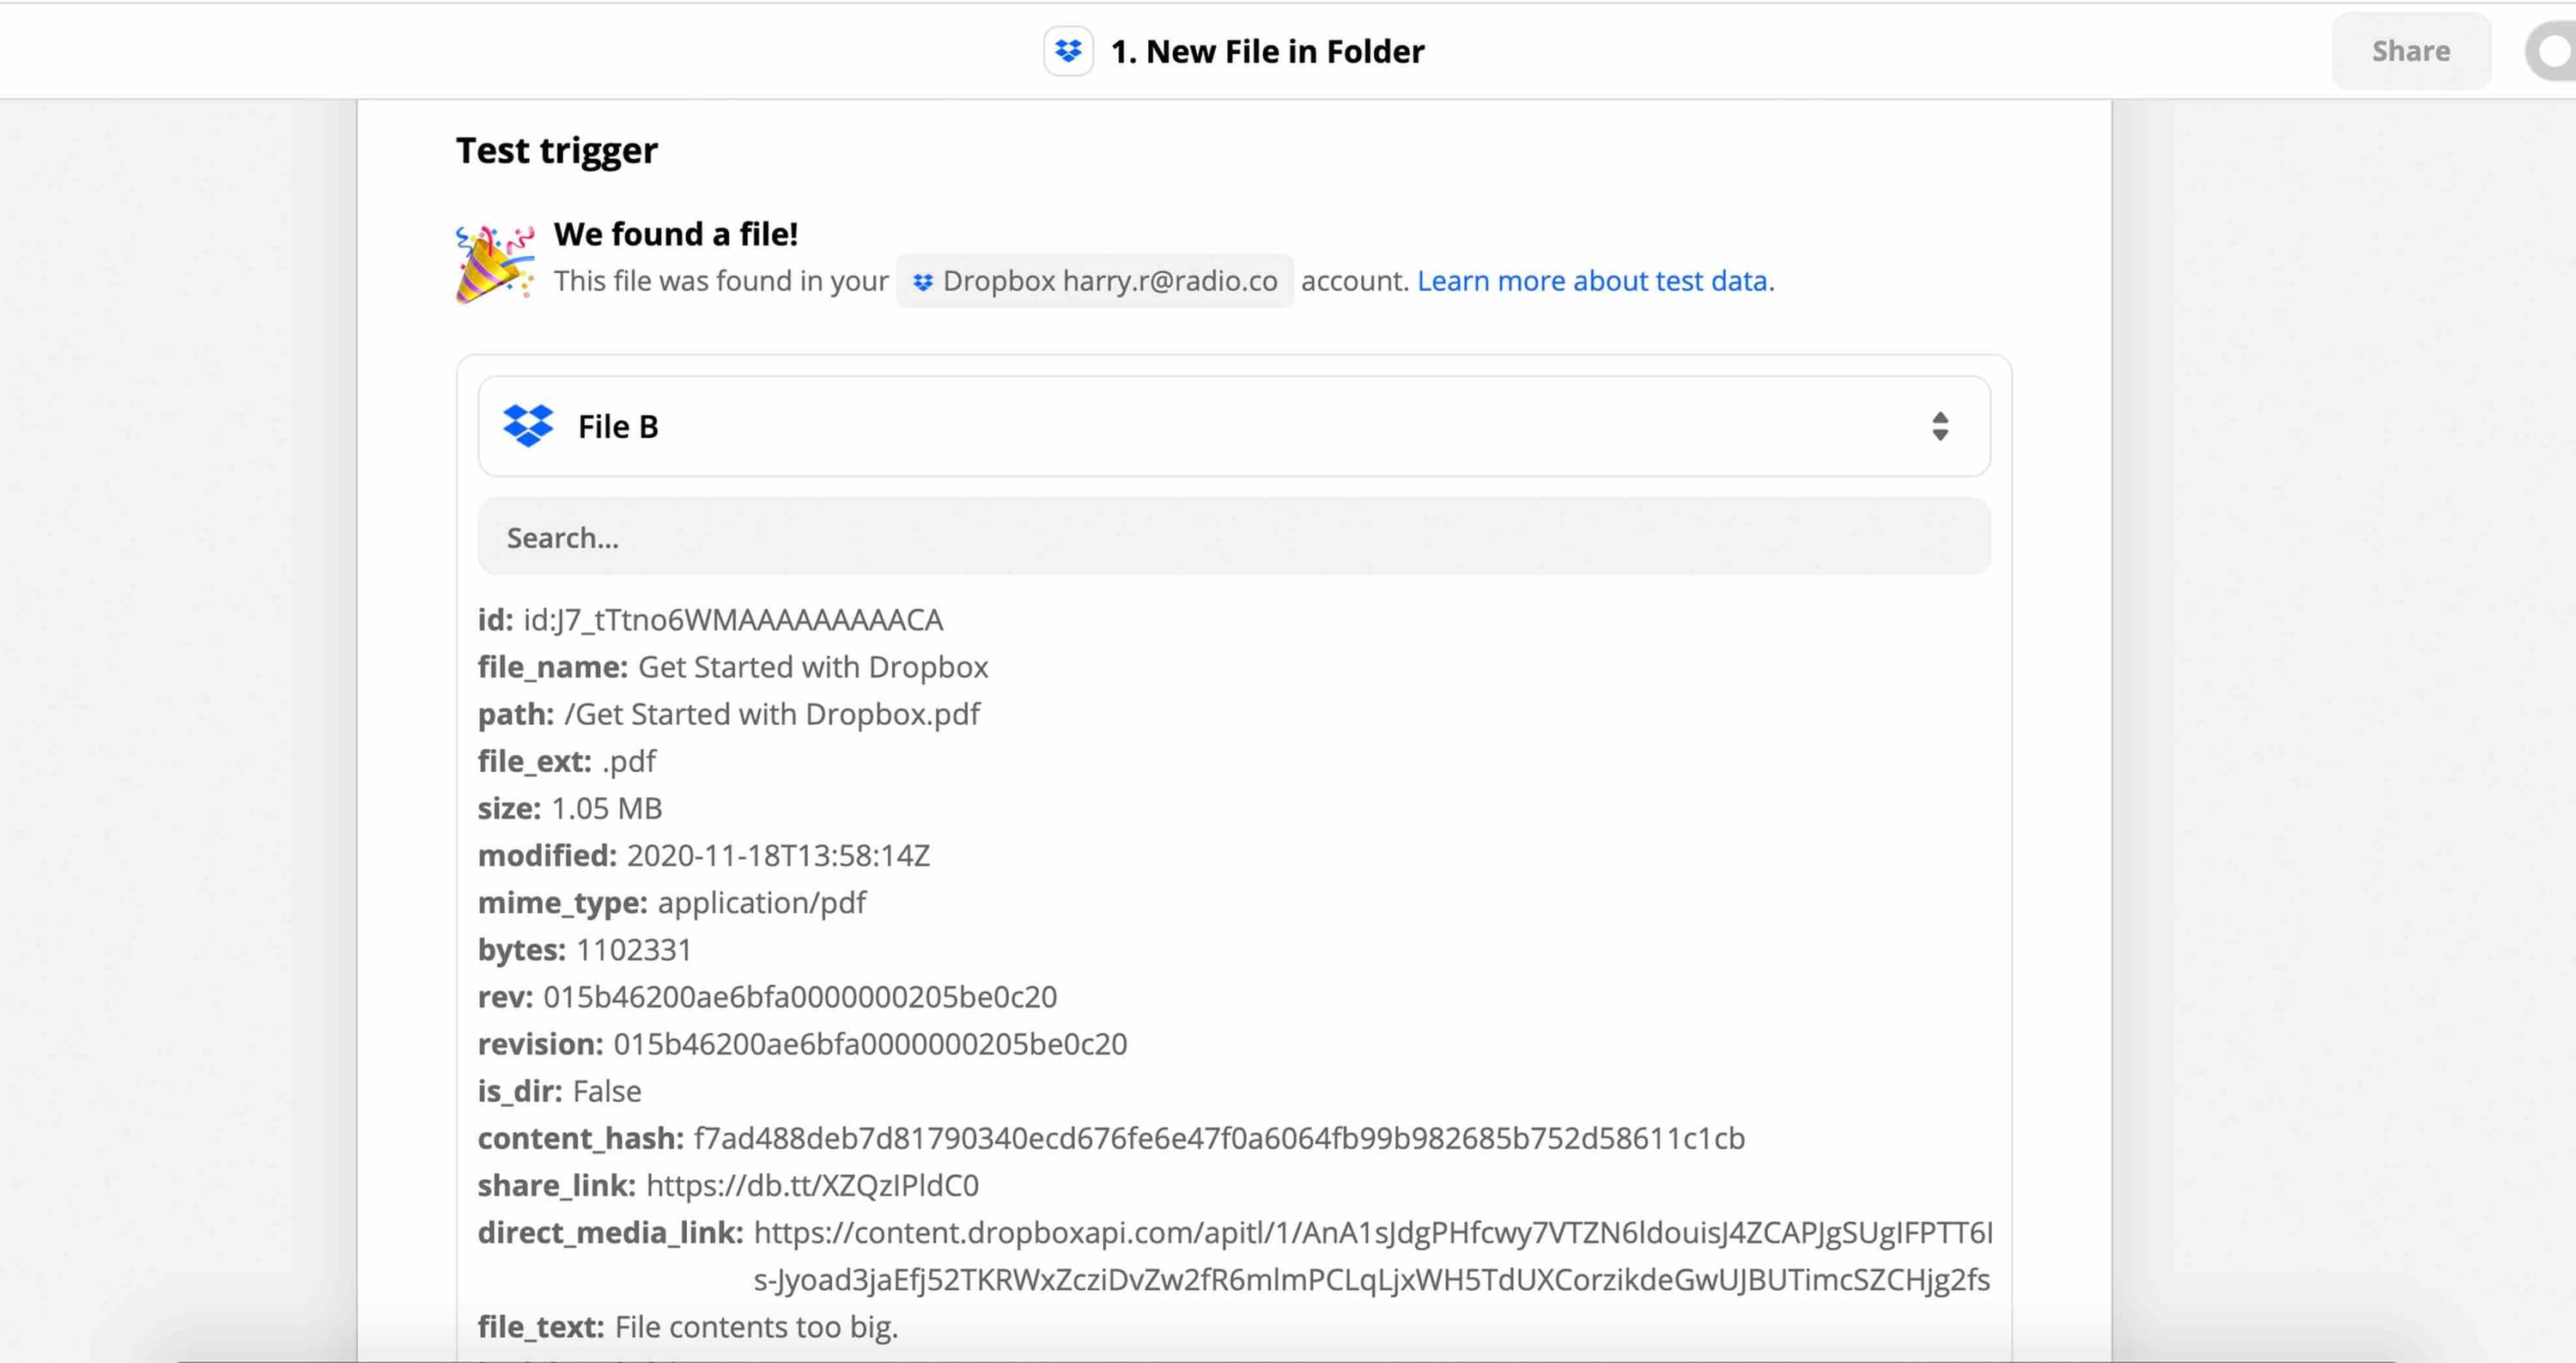Click the Test trigger section heading
This screenshot has width=2576, height=1363.
pyautogui.click(x=557, y=150)
